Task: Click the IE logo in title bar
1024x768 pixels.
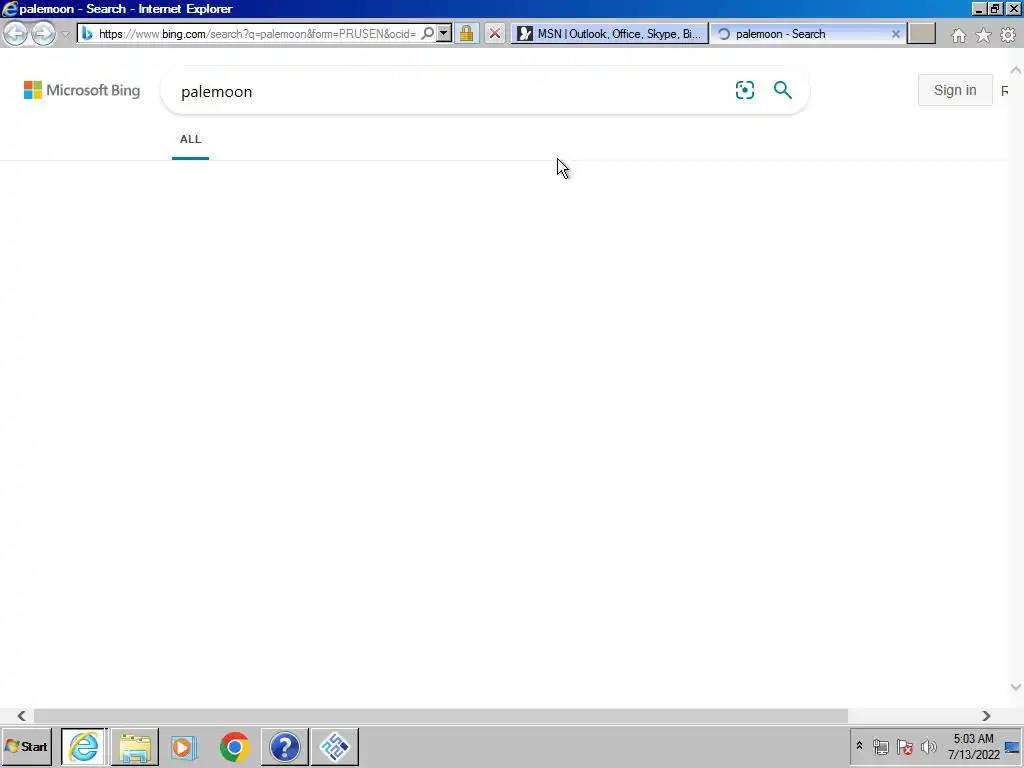Action: (9, 8)
